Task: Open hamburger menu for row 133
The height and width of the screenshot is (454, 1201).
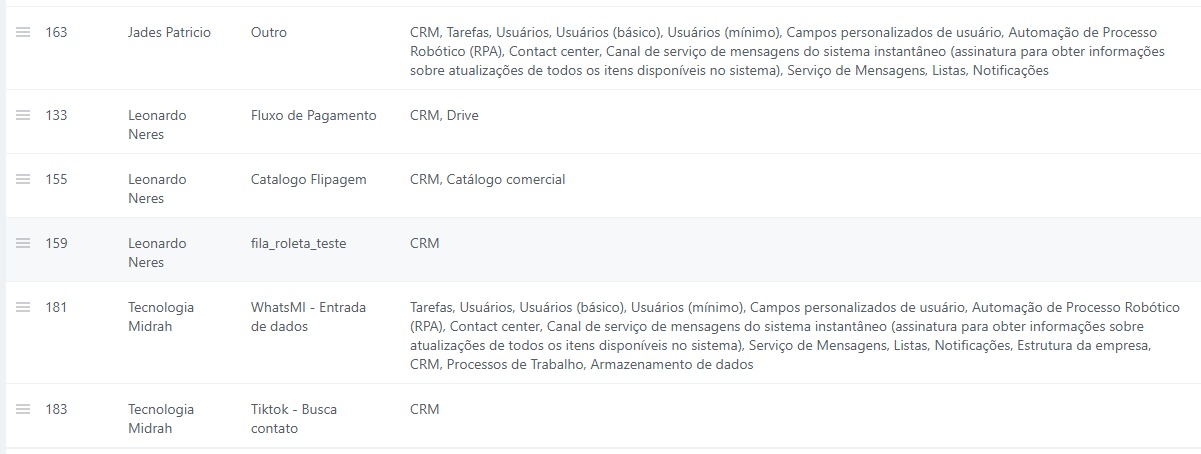Action: tap(23, 115)
